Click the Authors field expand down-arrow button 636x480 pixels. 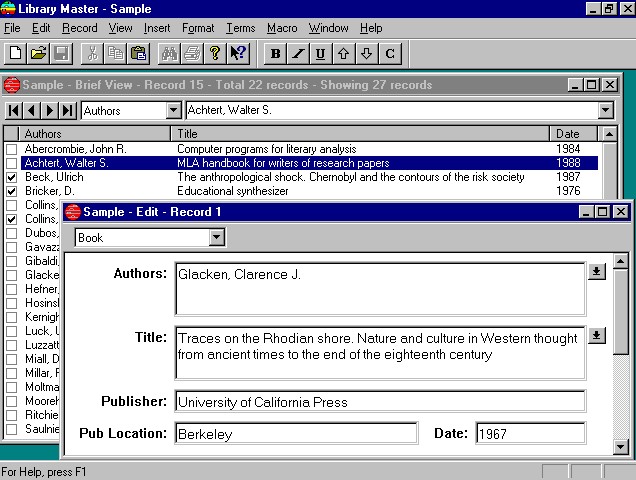[596, 271]
